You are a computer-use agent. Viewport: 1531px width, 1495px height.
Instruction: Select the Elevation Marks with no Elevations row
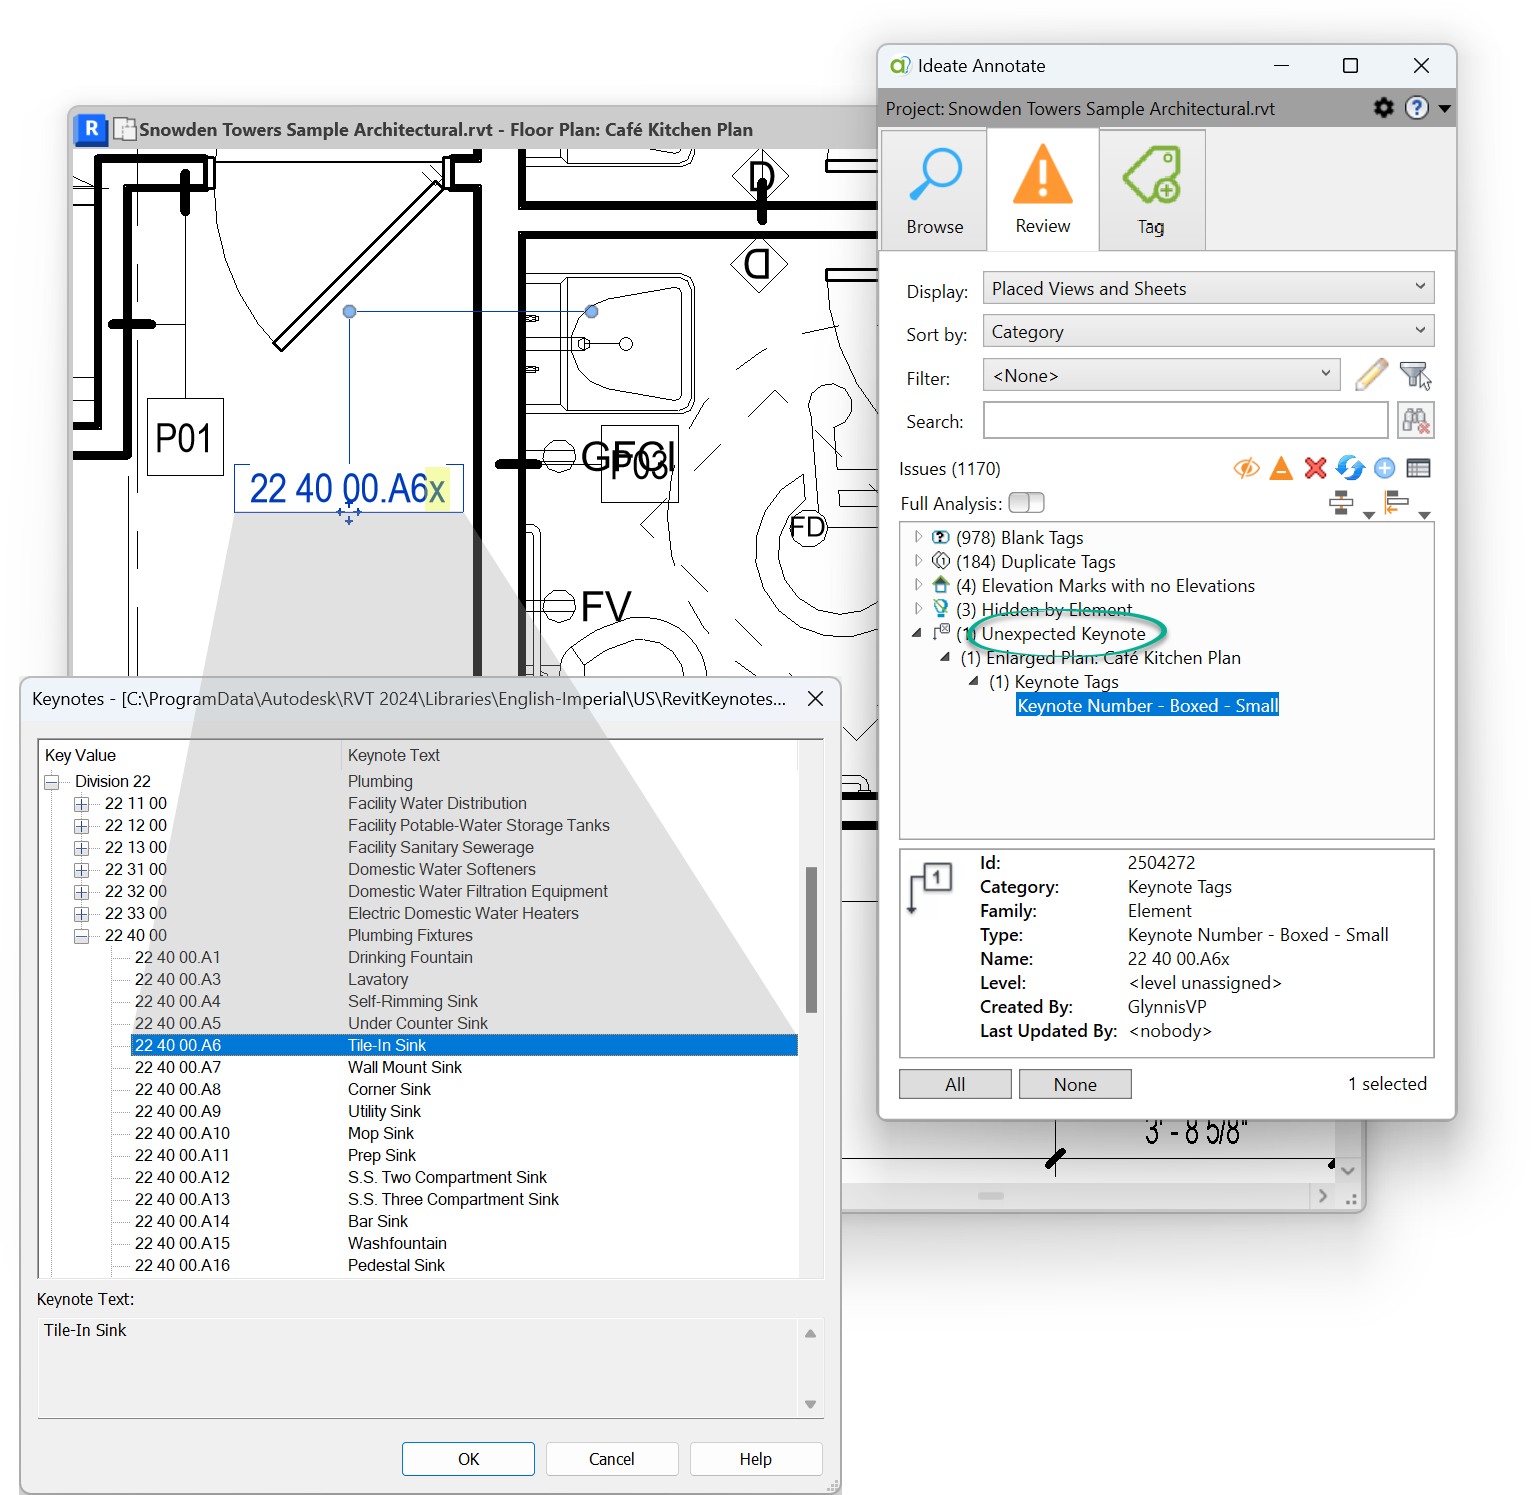[x=1105, y=585]
